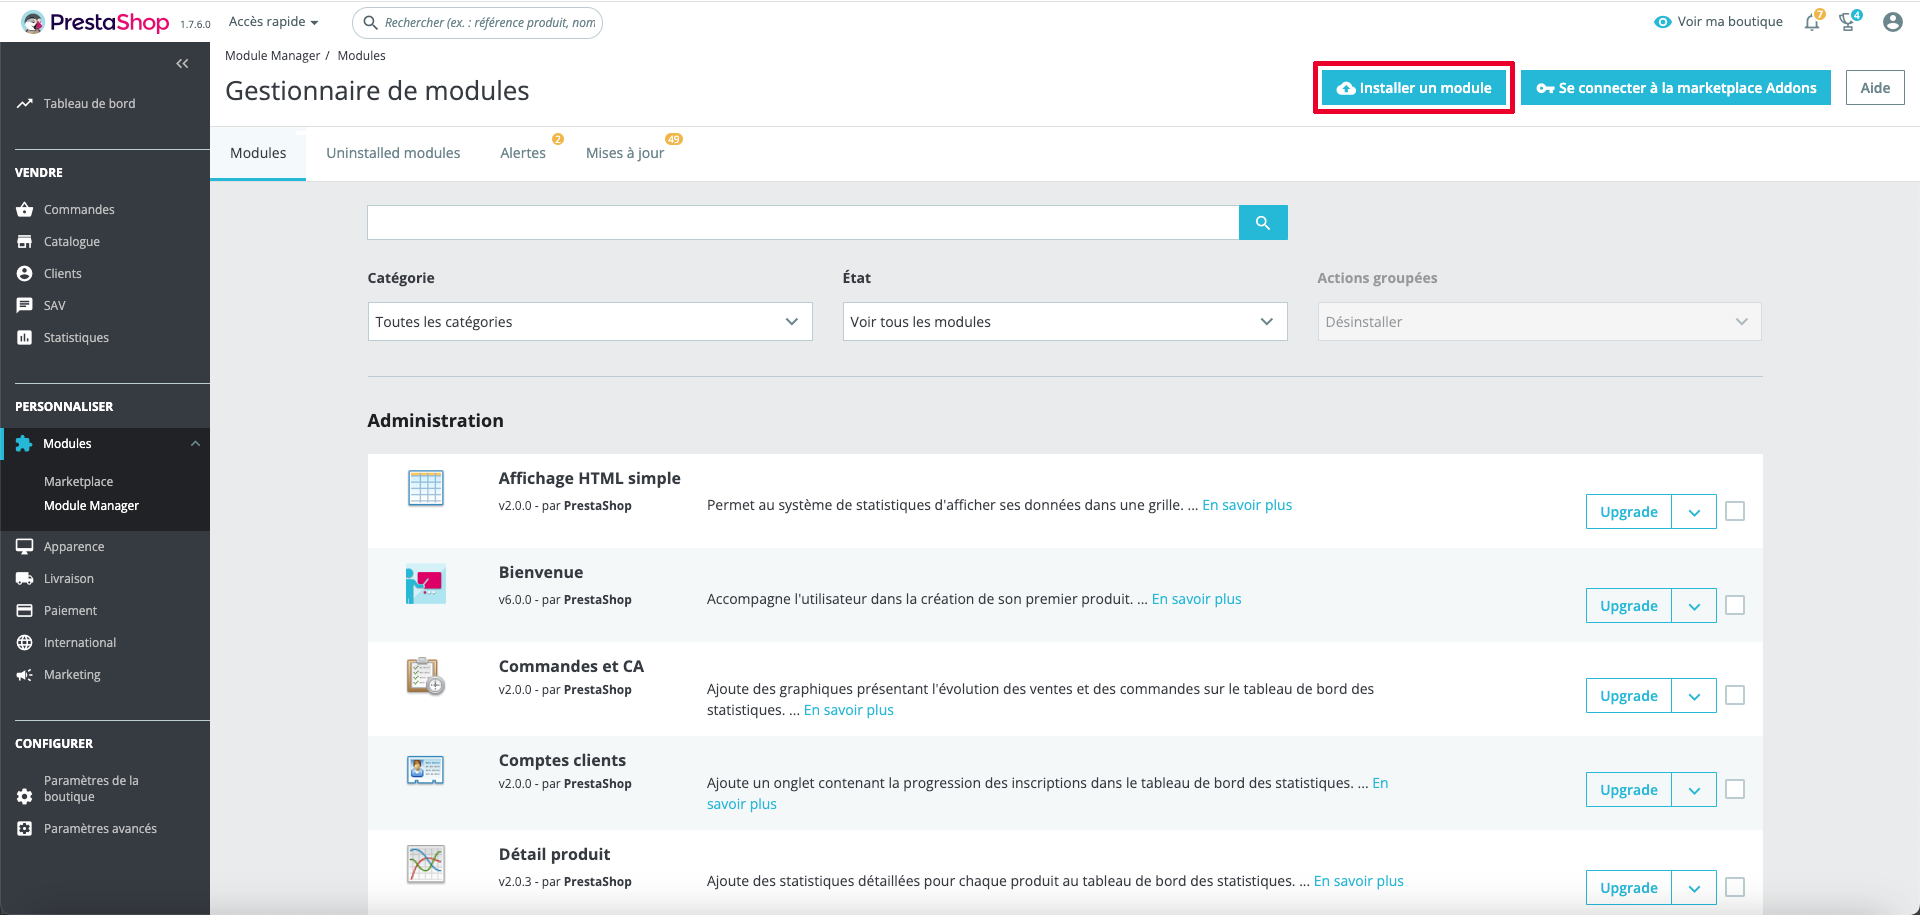Click the Détail produit module icon

(426, 864)
